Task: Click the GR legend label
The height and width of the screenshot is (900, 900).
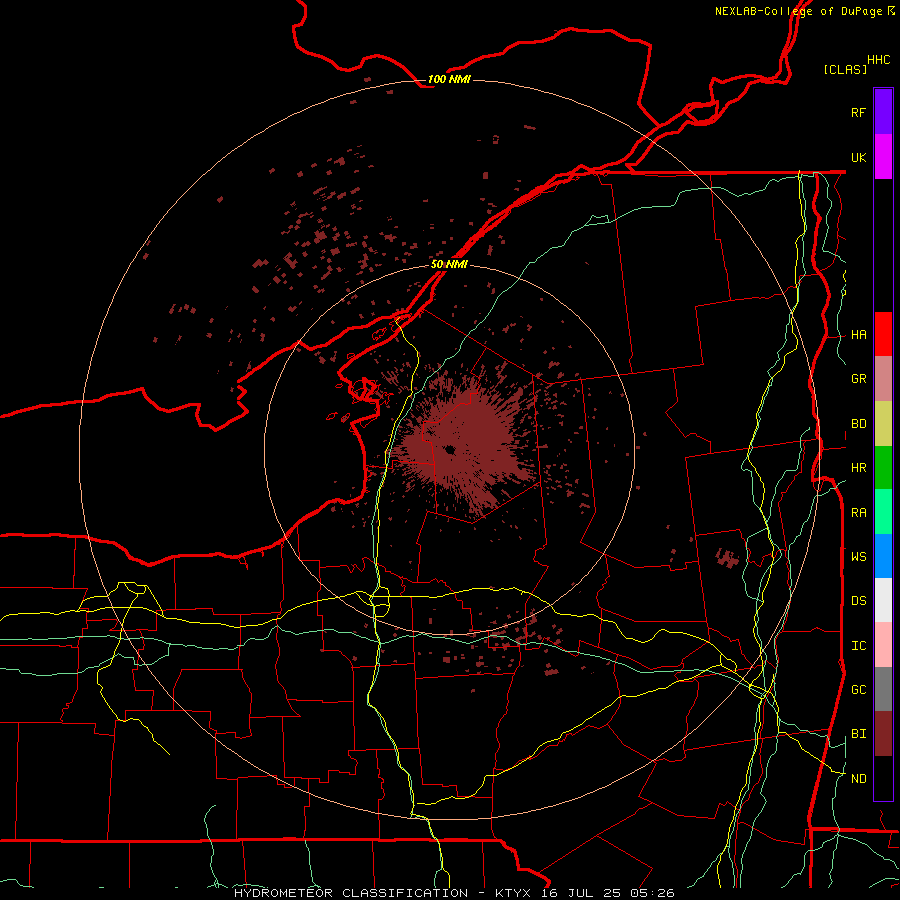Action: [x=858, y=379]
